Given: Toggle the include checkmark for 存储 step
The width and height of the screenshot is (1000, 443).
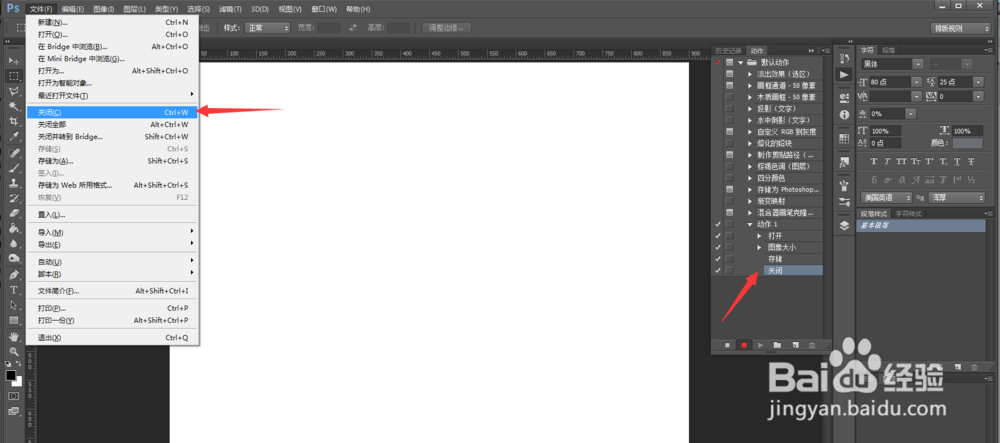Looking at the screenshot, I should 718,259.
